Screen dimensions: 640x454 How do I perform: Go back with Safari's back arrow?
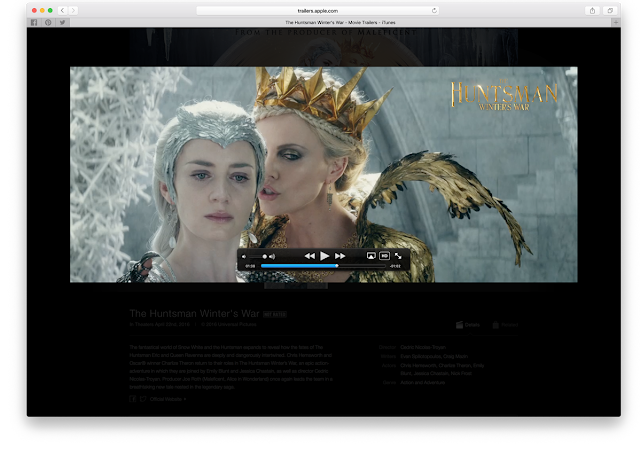coord(62,11)
